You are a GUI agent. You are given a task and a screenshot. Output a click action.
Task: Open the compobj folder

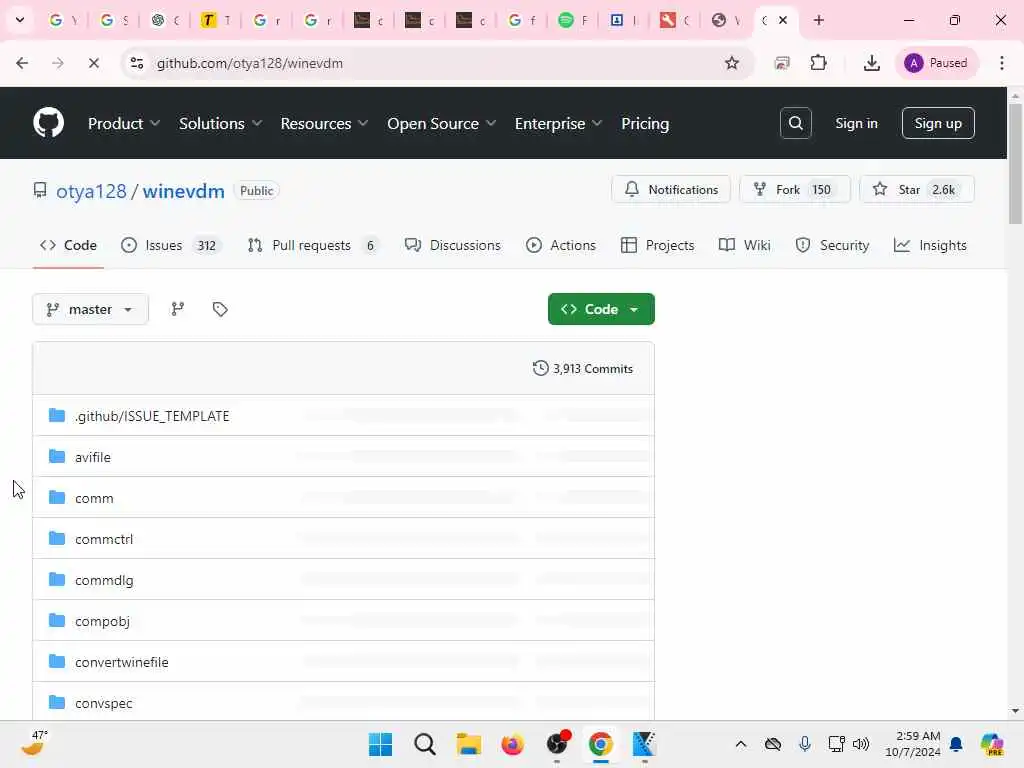(x=102, y=621)
